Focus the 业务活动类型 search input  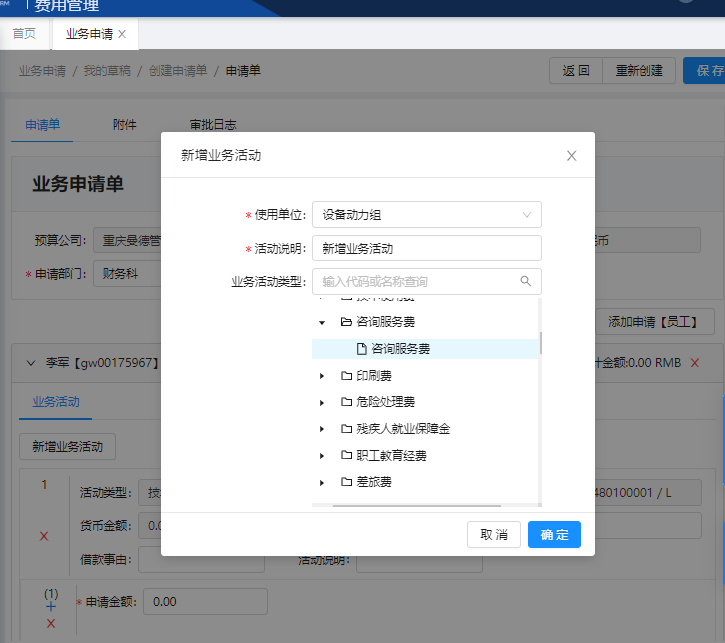tap(427, 281)
